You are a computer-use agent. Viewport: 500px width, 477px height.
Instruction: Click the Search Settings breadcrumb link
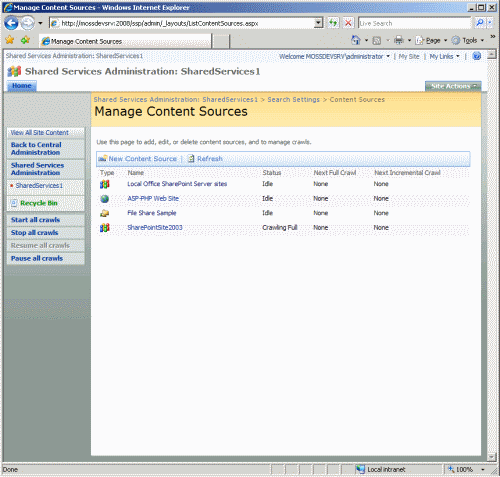point(293,100)
